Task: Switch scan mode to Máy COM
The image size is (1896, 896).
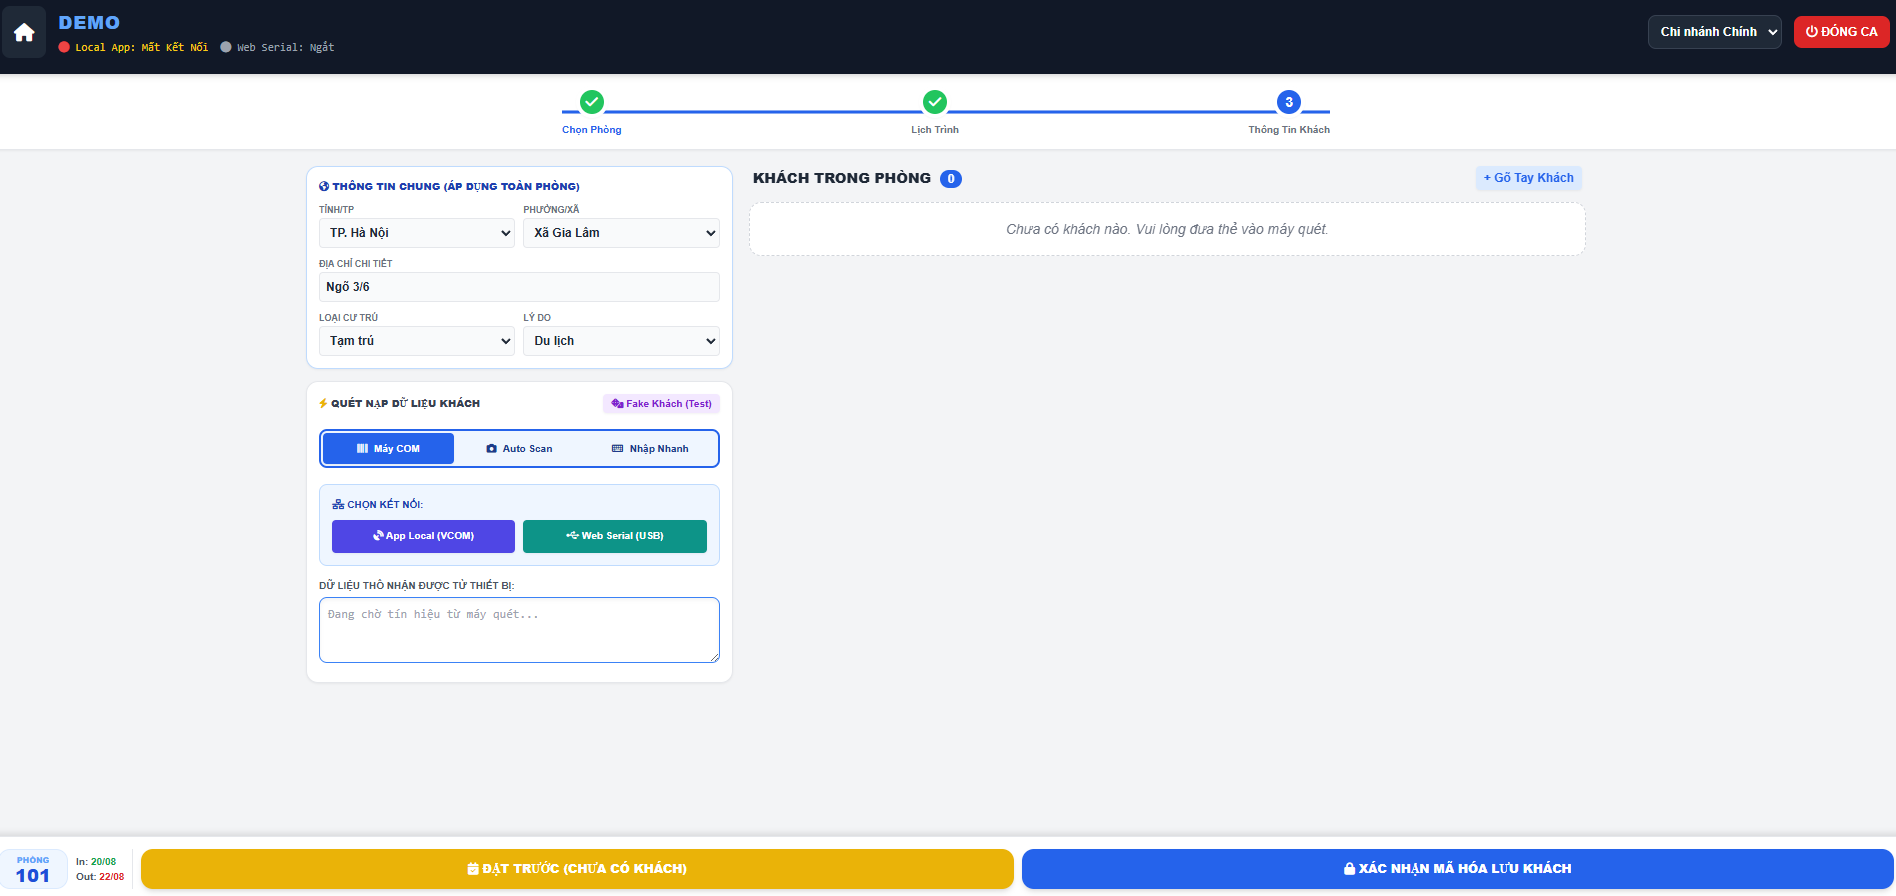Action: [388, 449]
